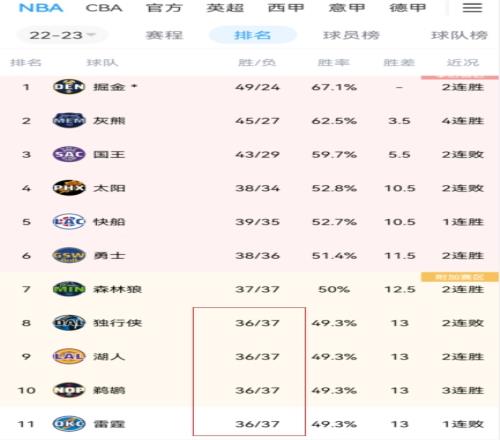Click the Minnesota MIN team logo
The height and width of the screenshot is (440, 500).
(x=69, y=289)
